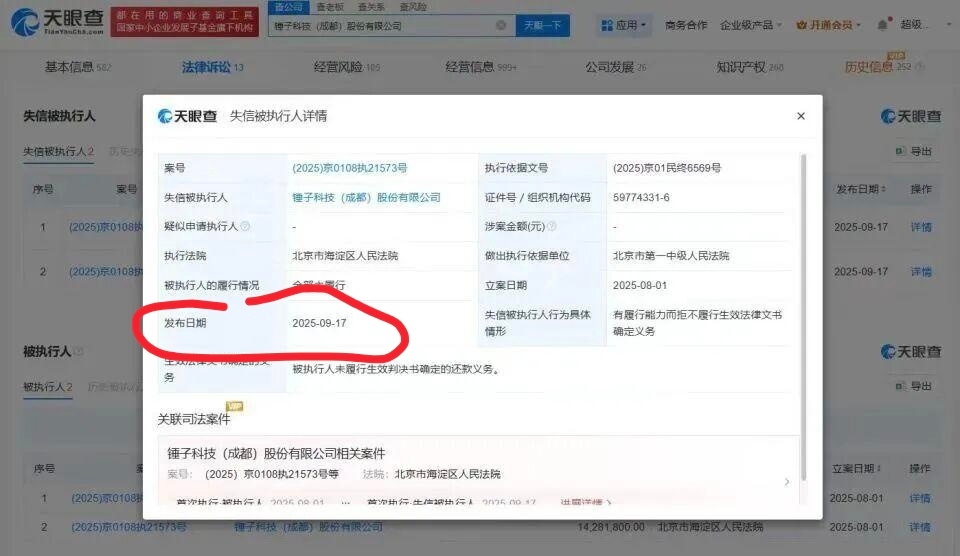Click amount 14,281,800.00 in background table

[611, 527]
